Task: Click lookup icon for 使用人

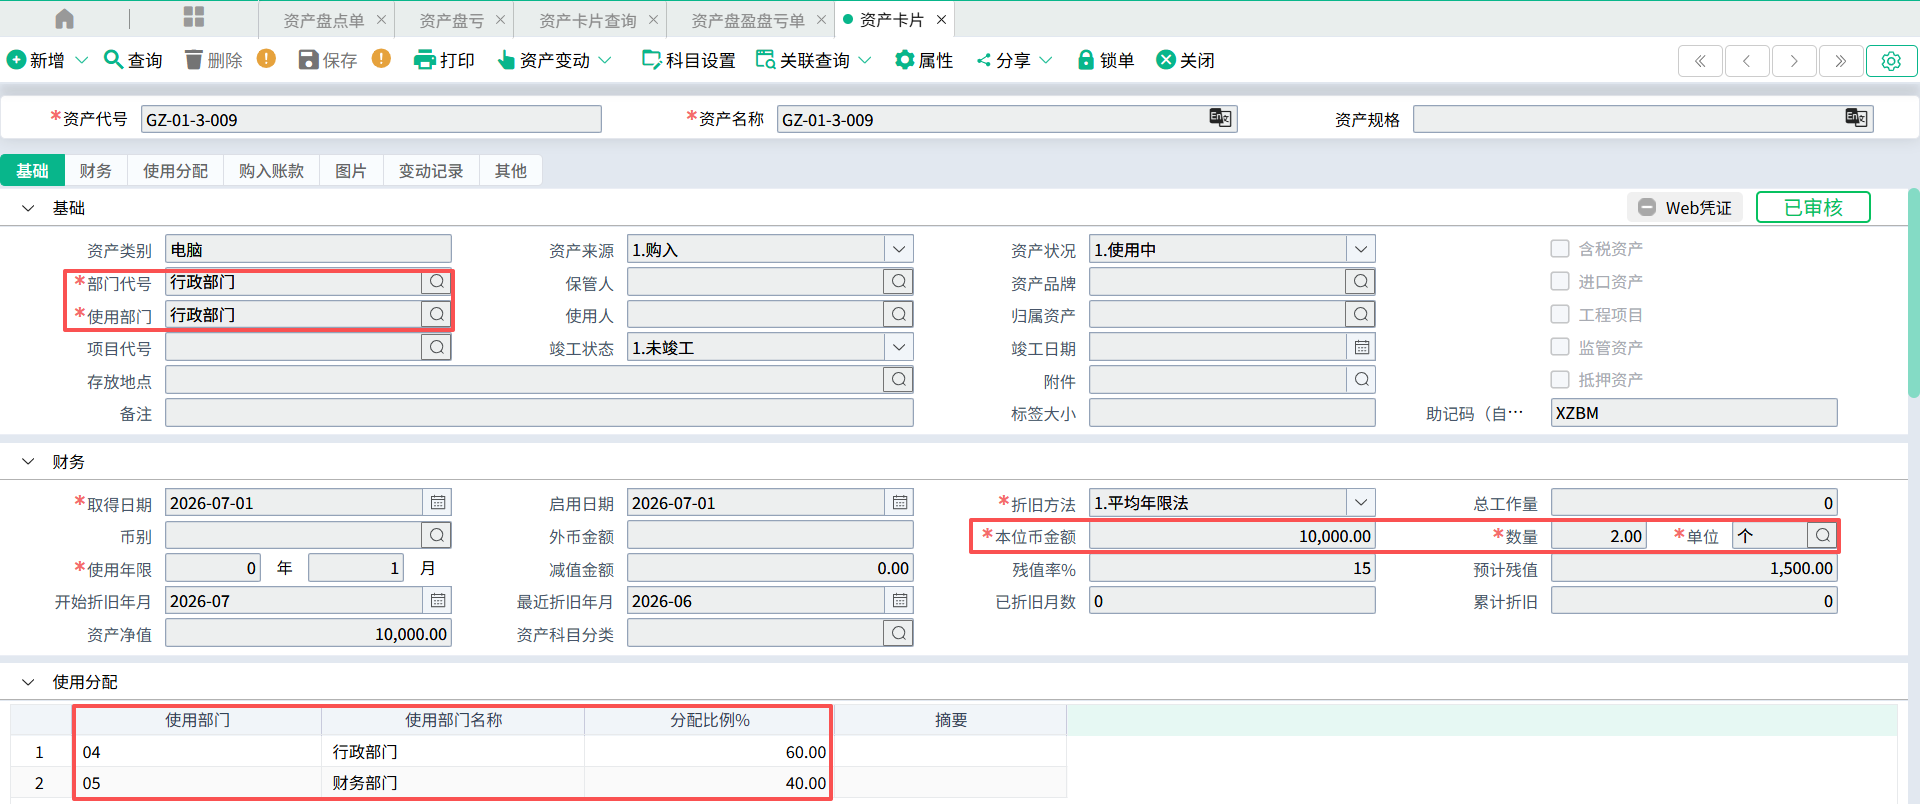Action: (899, 314)
